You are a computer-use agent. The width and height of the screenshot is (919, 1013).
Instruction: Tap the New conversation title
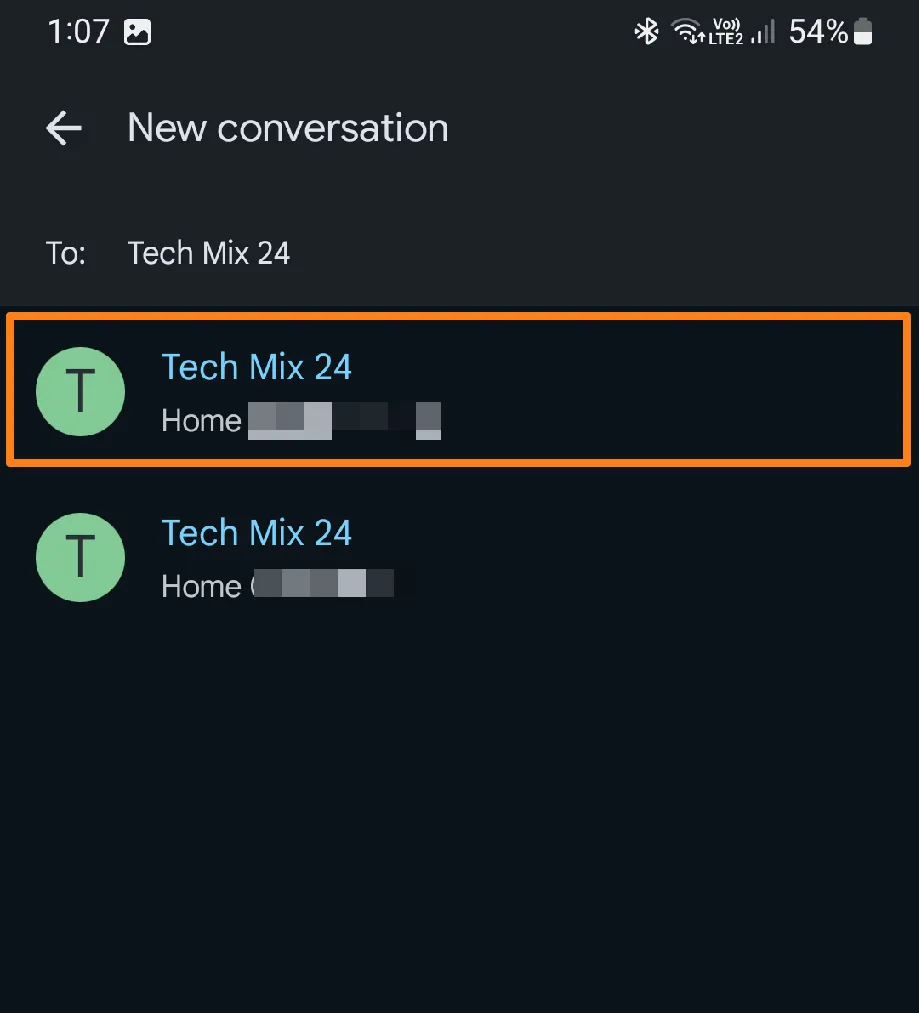point(288,128)
